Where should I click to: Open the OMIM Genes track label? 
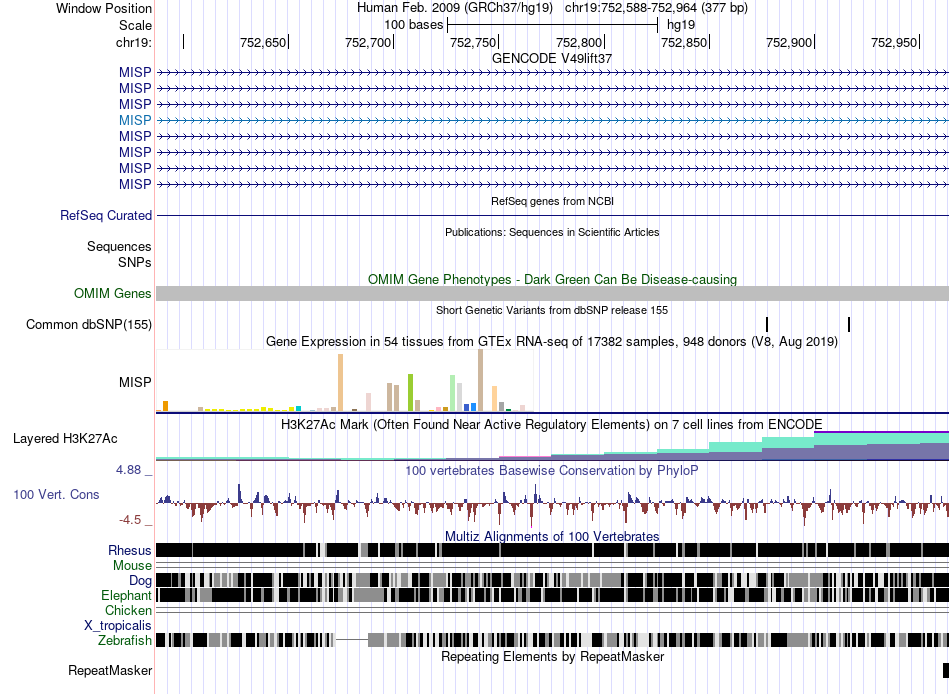tap(113, 293)
